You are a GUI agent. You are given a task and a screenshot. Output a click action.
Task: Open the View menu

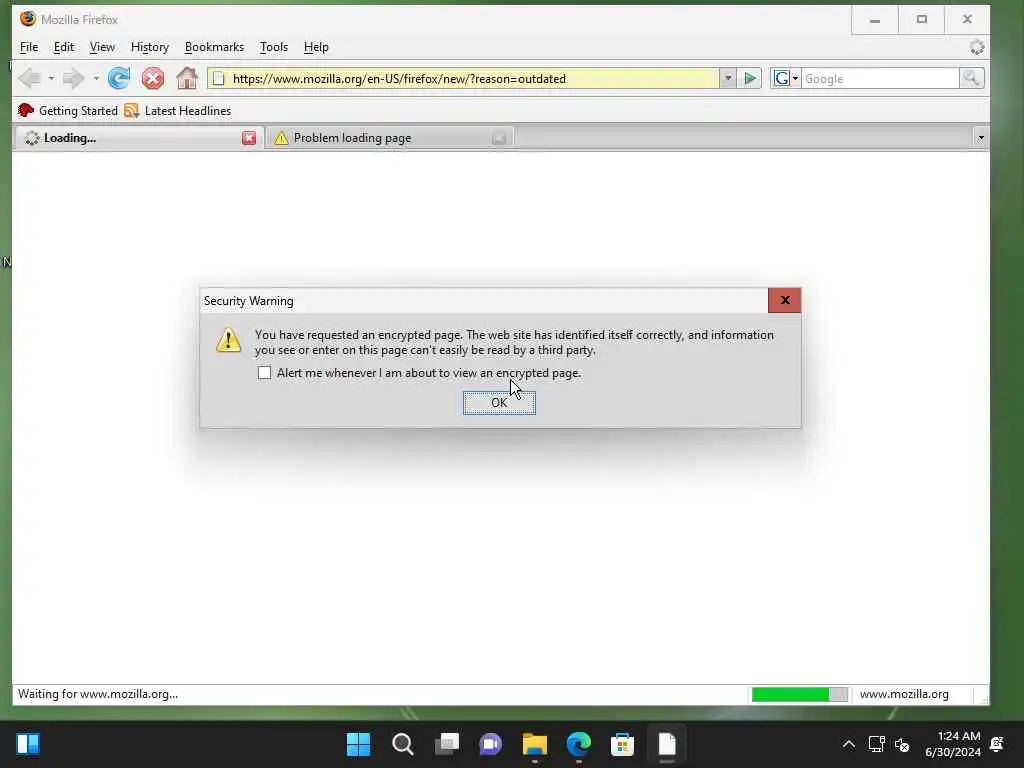pos(102,47)
